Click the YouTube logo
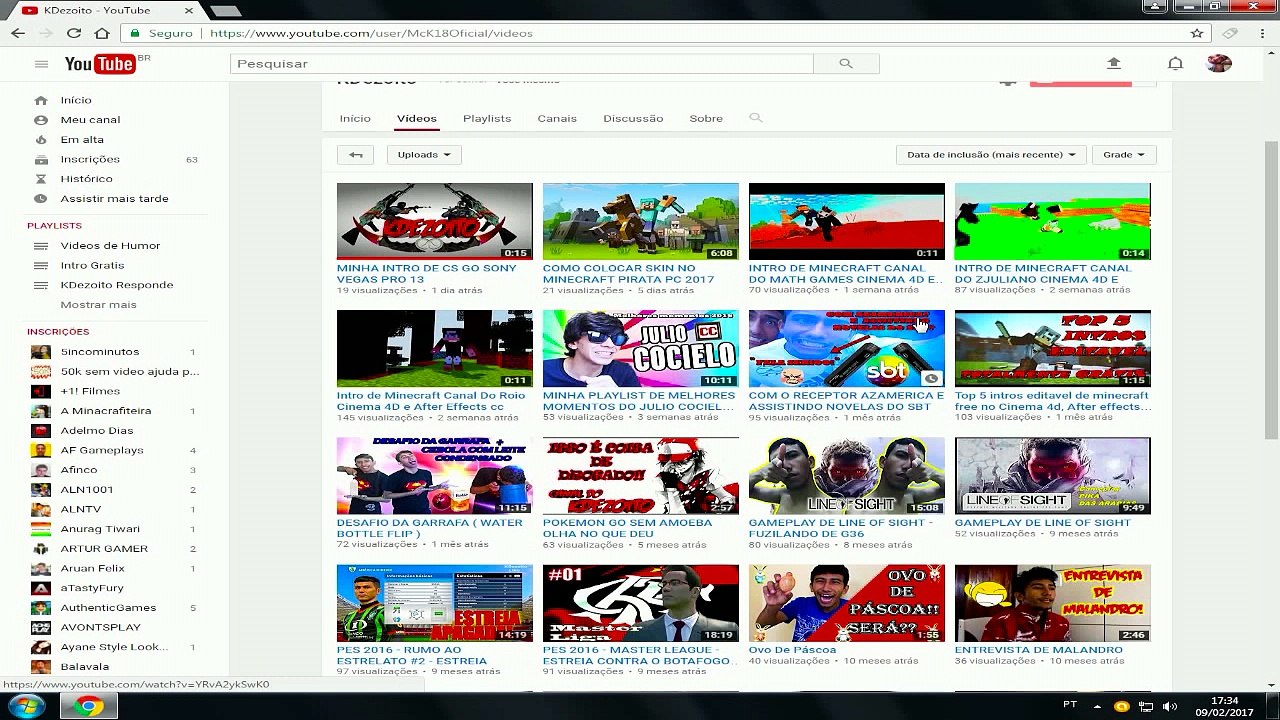This screenshot has width=1280, height=720. tap(100, 64)
